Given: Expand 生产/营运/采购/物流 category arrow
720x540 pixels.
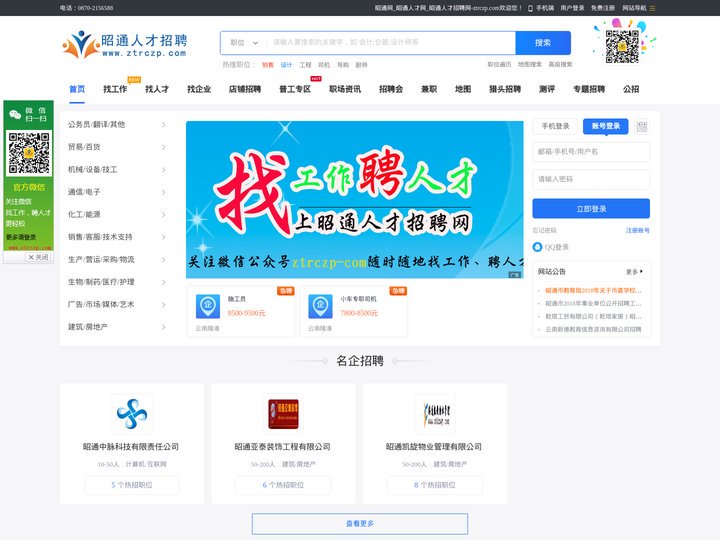Looking at the screenshot, I should pos(163,259).
